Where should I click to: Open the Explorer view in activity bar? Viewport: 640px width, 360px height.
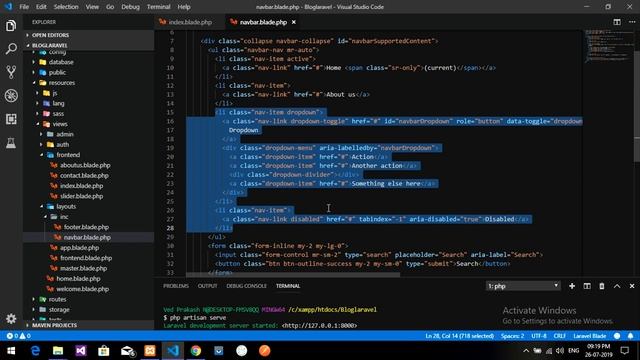pyautogui.click(x=11, y=26)
